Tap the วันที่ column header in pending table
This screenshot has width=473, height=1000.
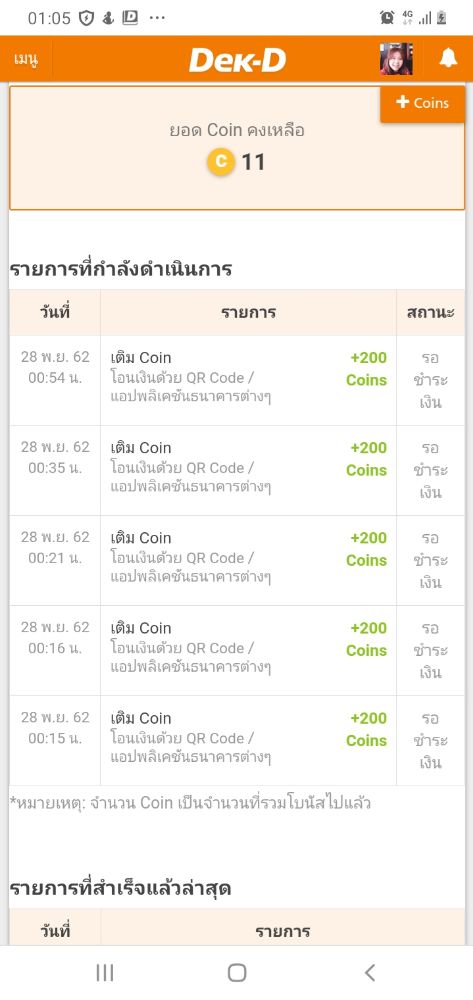click(55, 312)
